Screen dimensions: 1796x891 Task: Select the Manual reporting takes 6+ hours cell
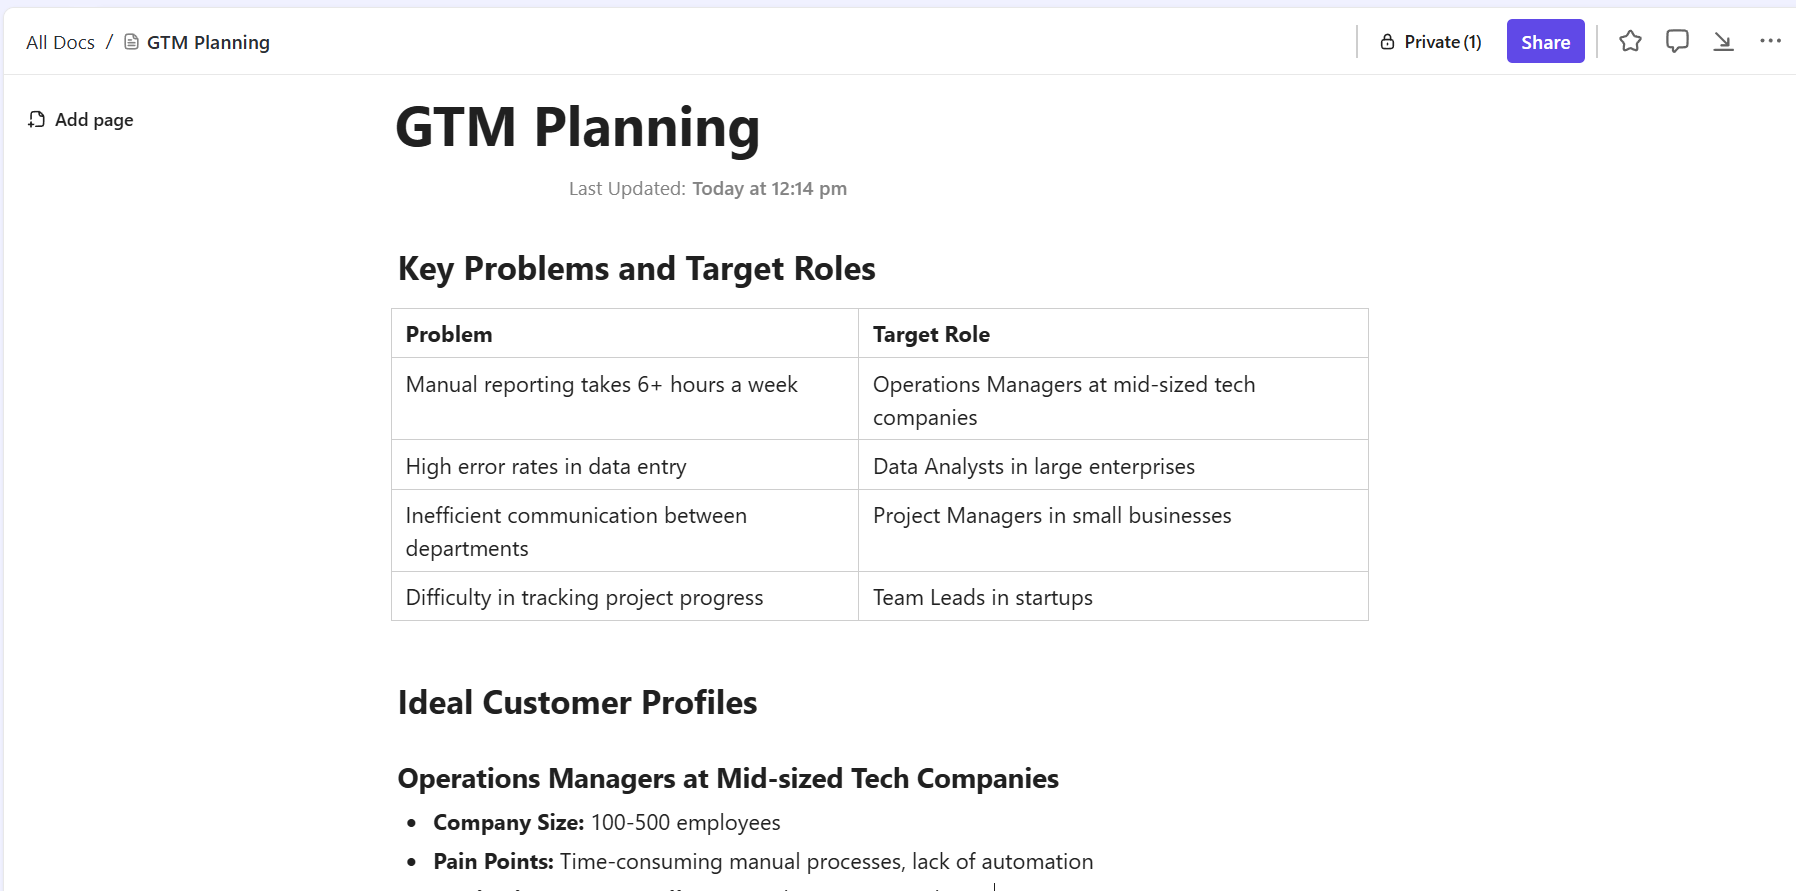[x=601, y=384]
